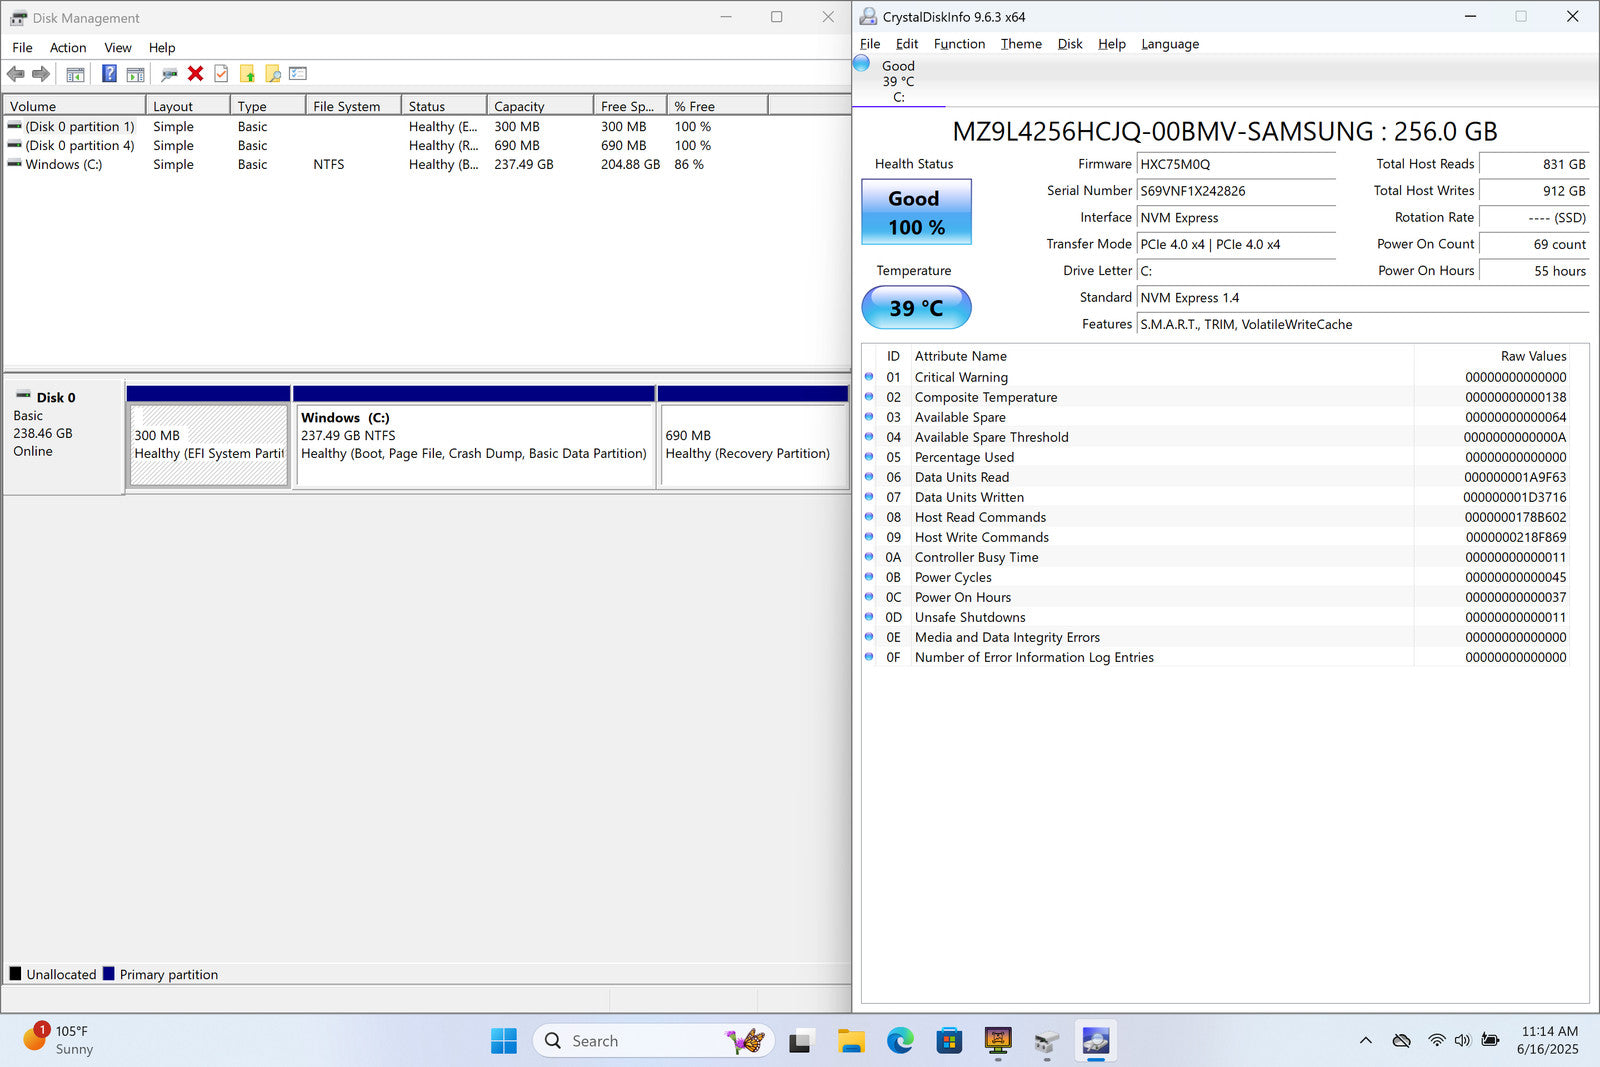Select the Windows (C:) 237.49 GB NTFS partition block
The height and width of the screenshot is (1067, 1600).
[x=475, y=445]
